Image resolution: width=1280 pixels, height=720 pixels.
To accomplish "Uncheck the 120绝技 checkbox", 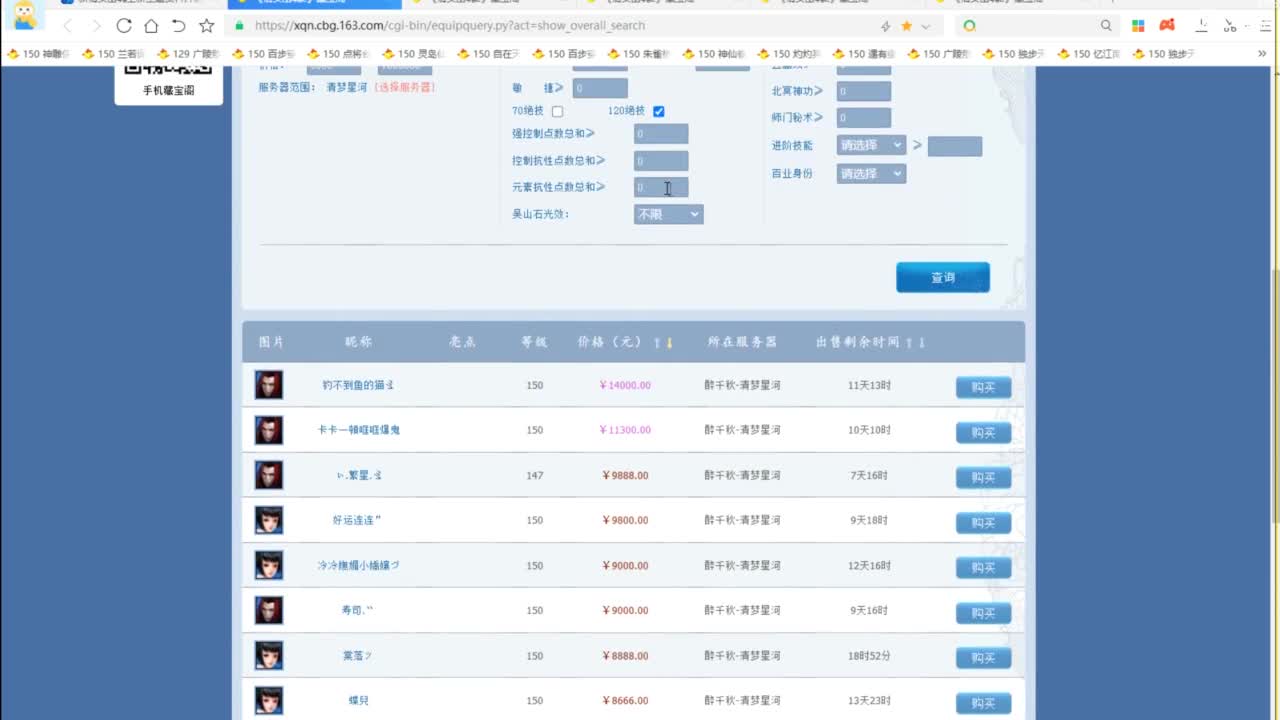I will click(x=658, y=111).
